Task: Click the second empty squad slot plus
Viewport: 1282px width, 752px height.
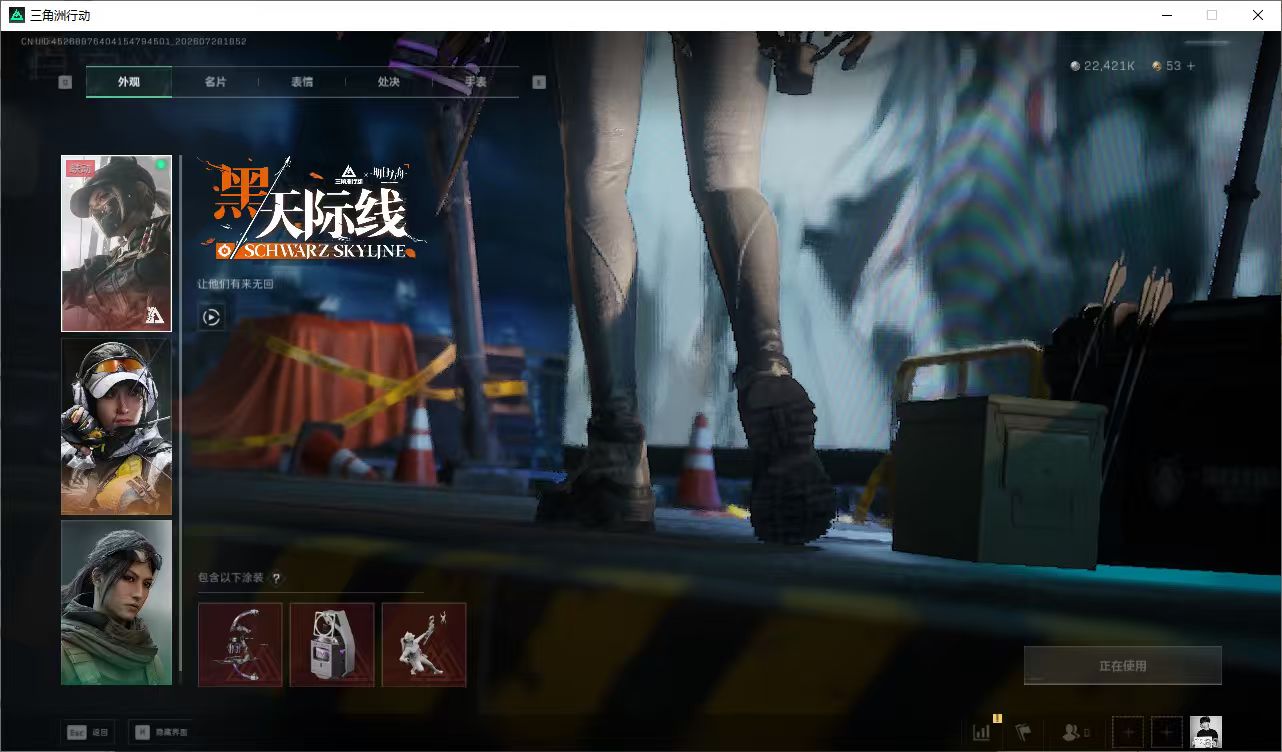Action: click(1166, 732)
